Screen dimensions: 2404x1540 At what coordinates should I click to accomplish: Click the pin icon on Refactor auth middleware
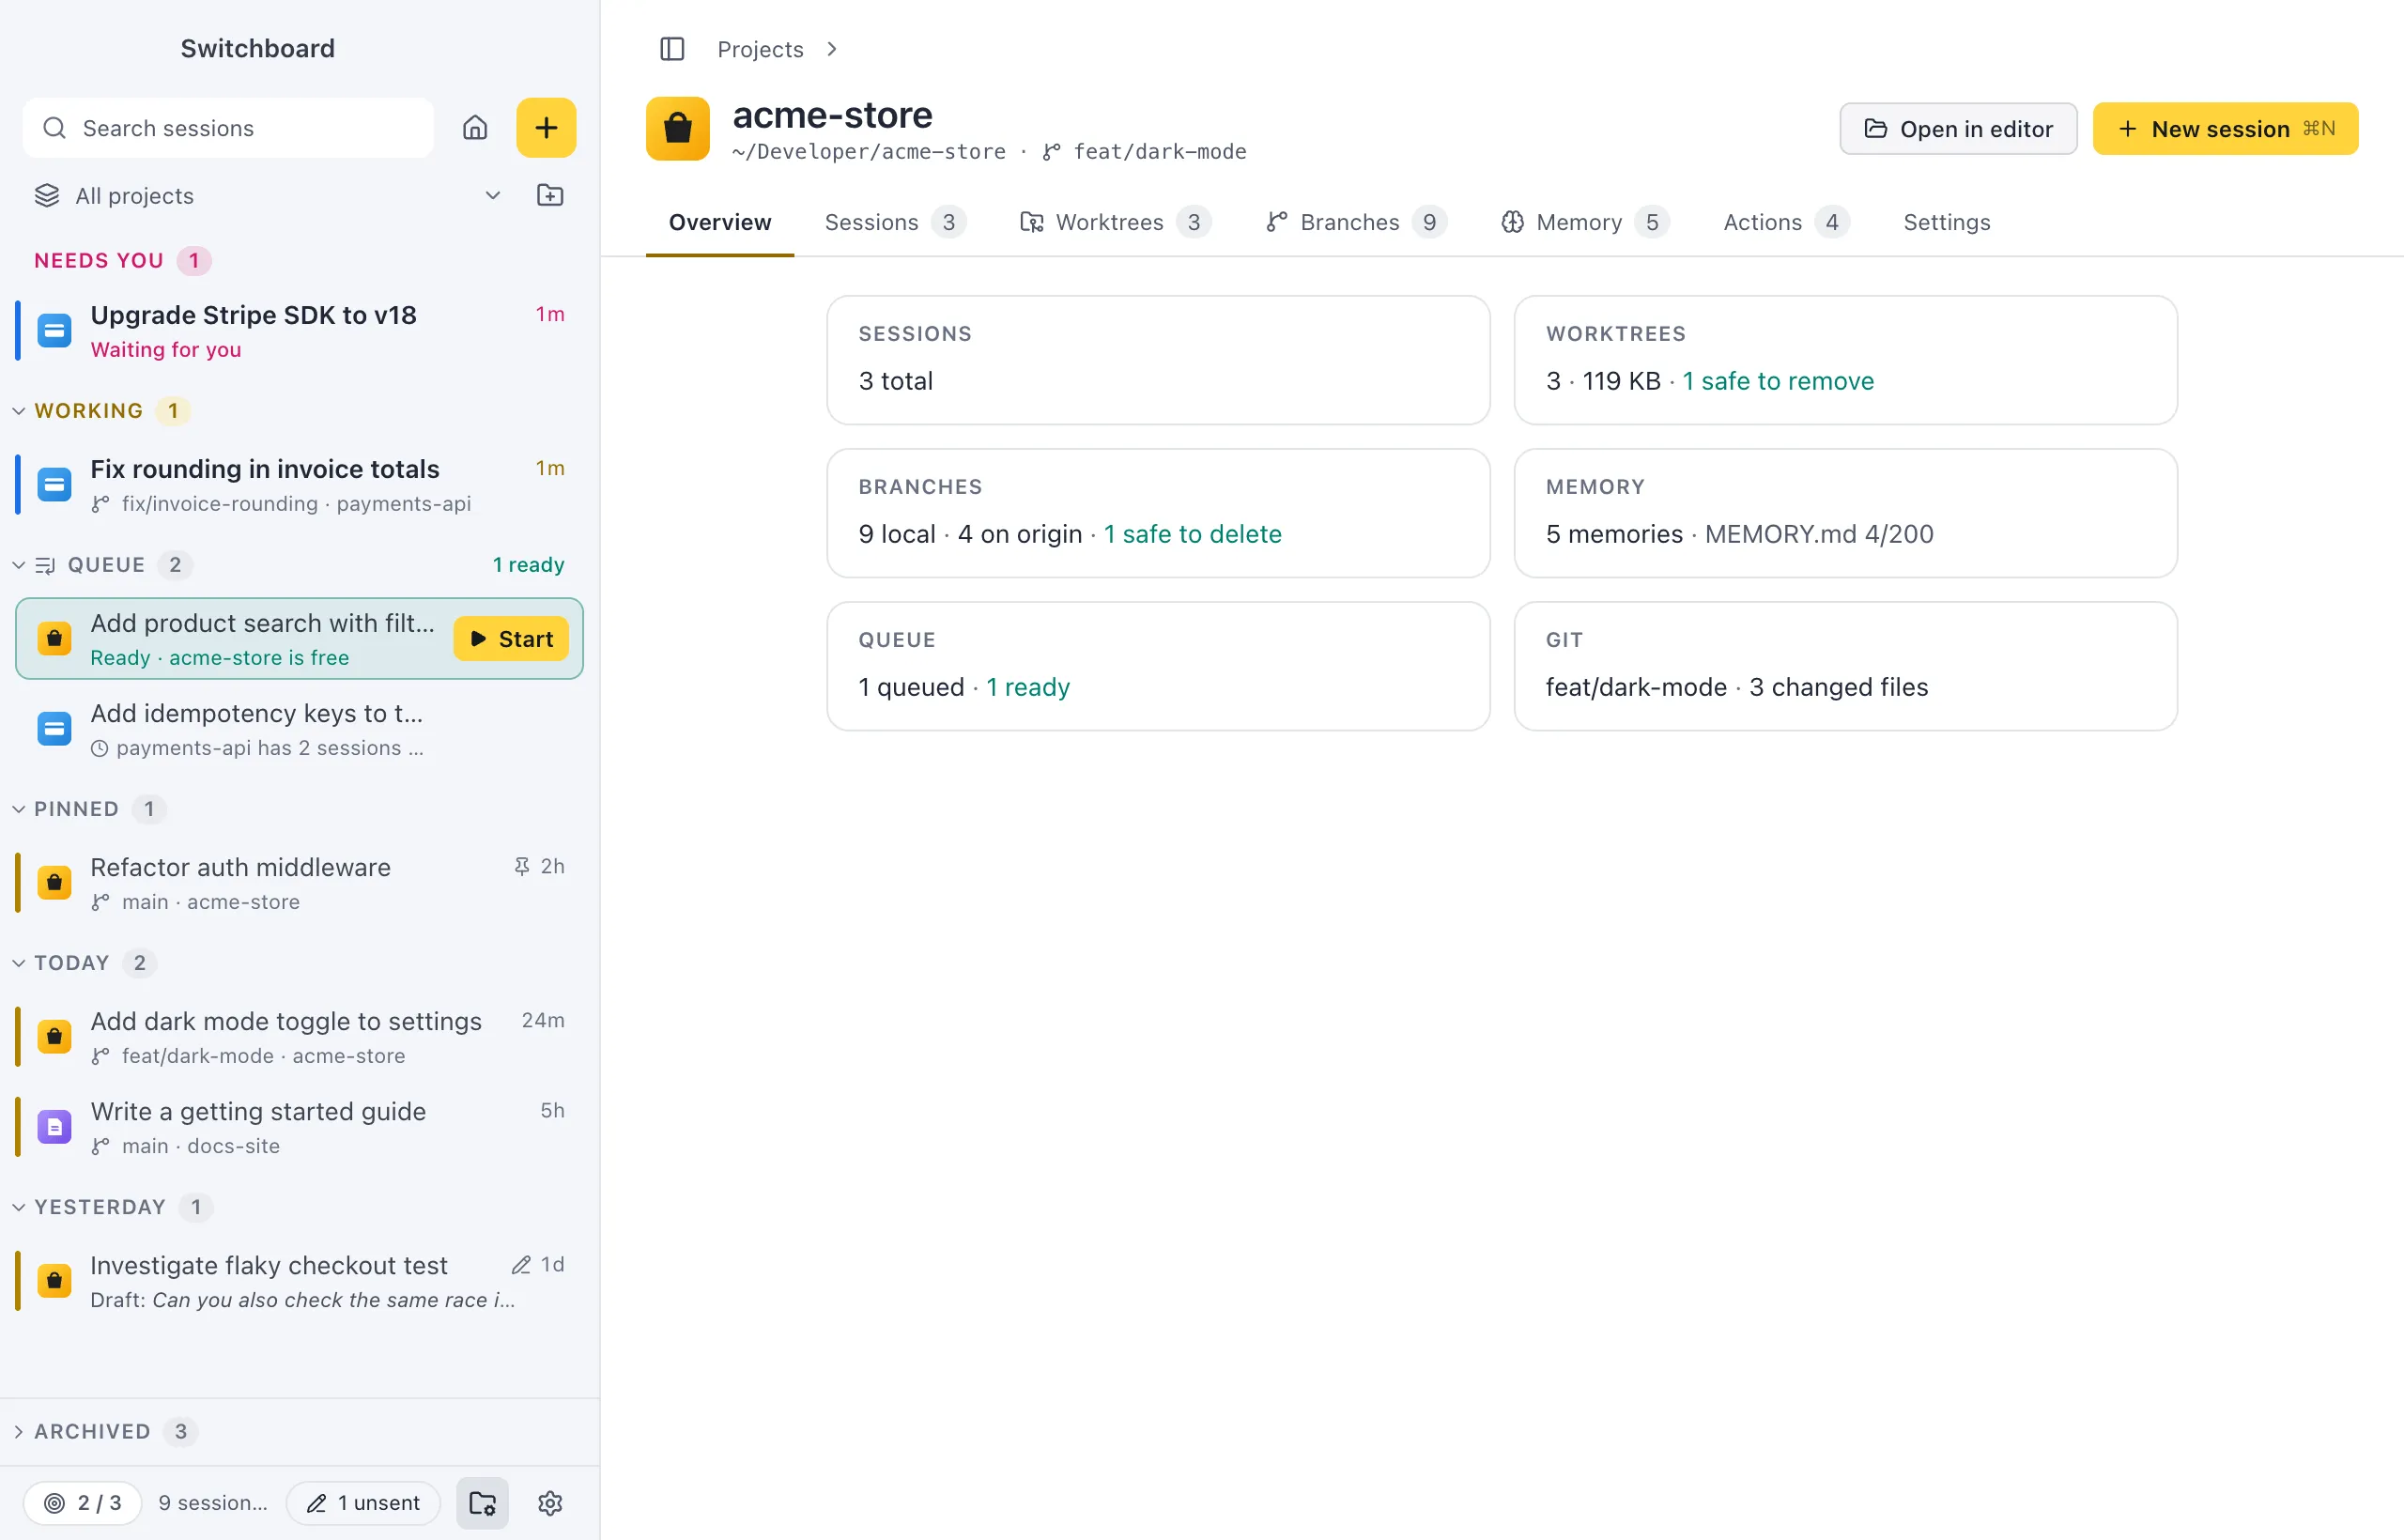522,866
